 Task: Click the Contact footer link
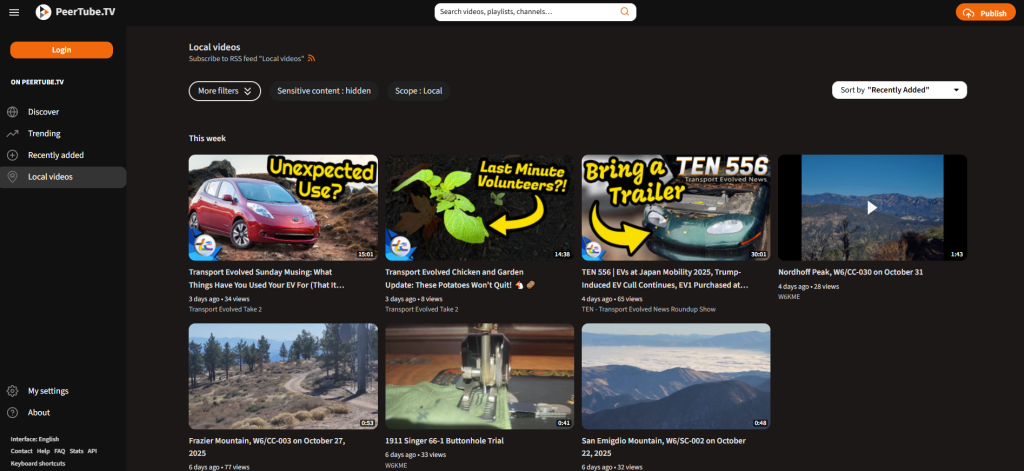click(22, 451)
